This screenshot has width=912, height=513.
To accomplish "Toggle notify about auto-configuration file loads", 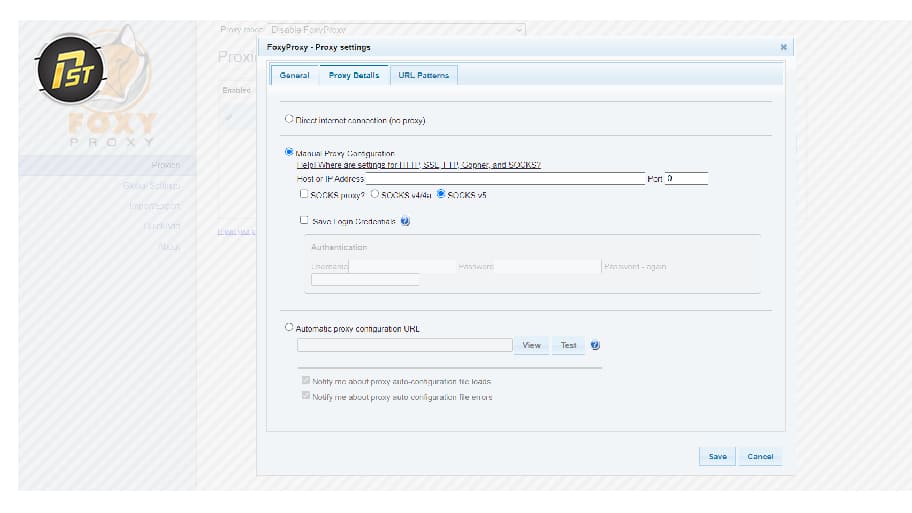I will tap(306, 380).
